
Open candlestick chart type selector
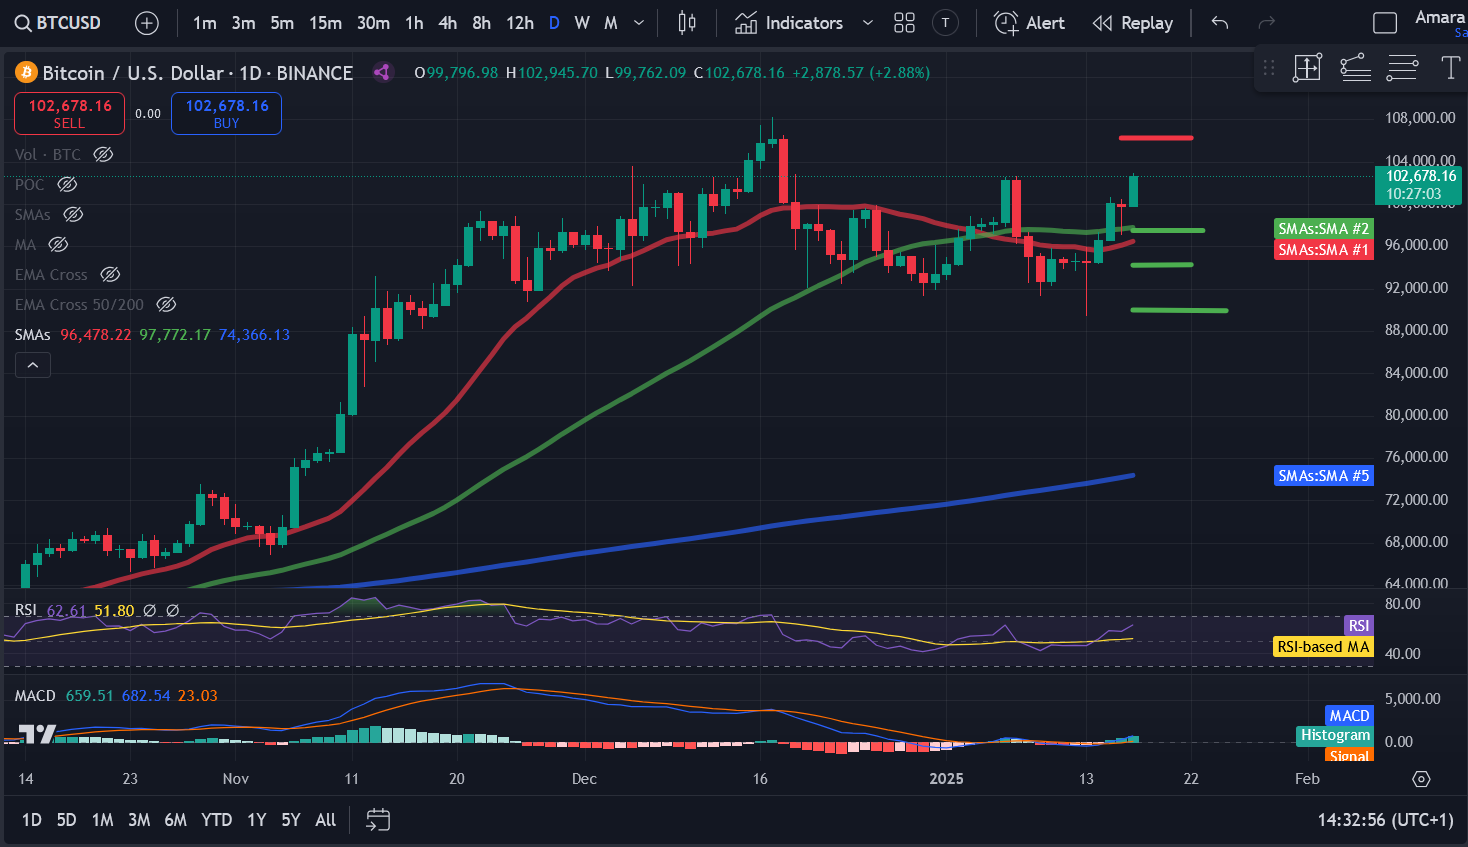pyautogui.click(x=687, y=23)
